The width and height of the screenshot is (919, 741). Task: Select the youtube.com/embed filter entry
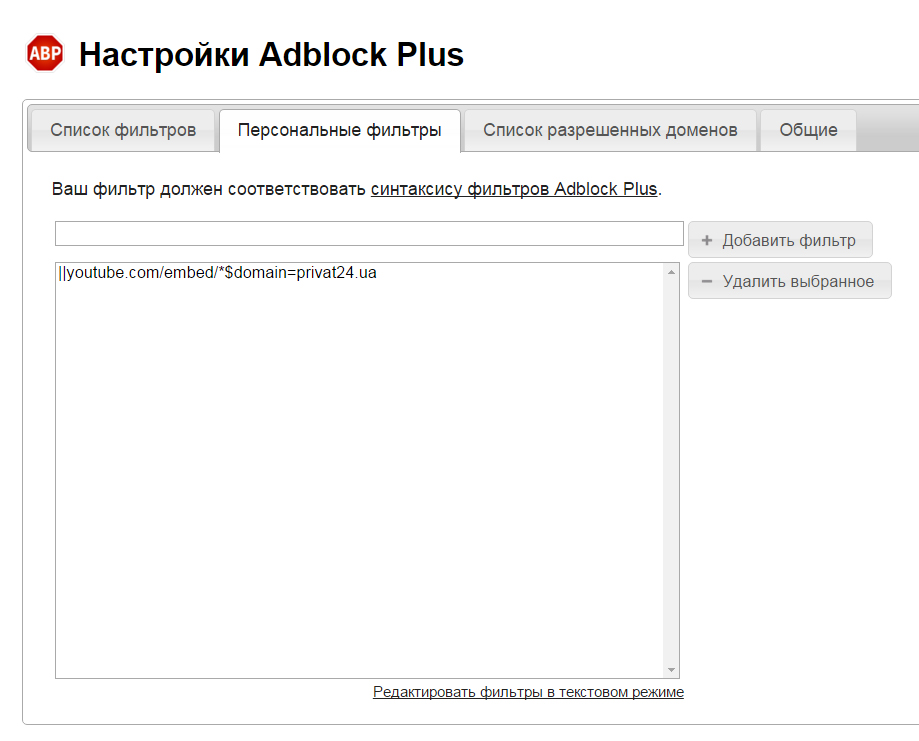(217, 273)
